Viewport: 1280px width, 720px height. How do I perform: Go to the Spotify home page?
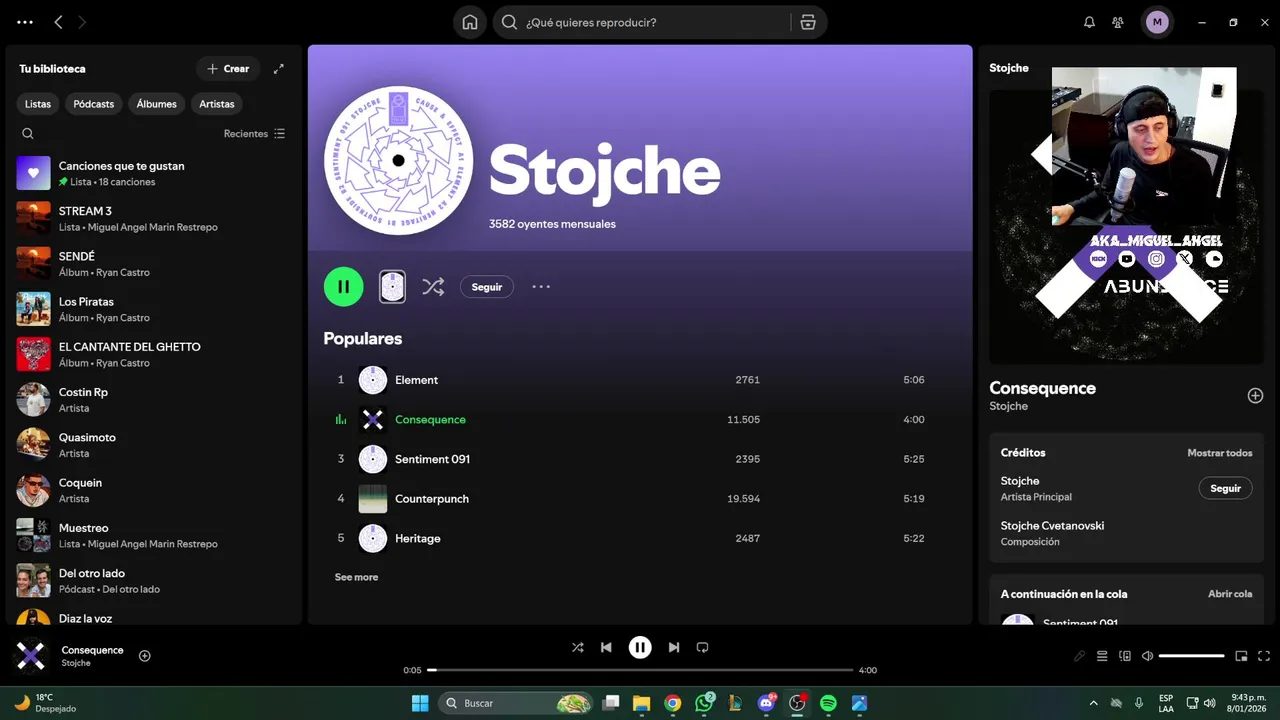click(x=470, y=22)
